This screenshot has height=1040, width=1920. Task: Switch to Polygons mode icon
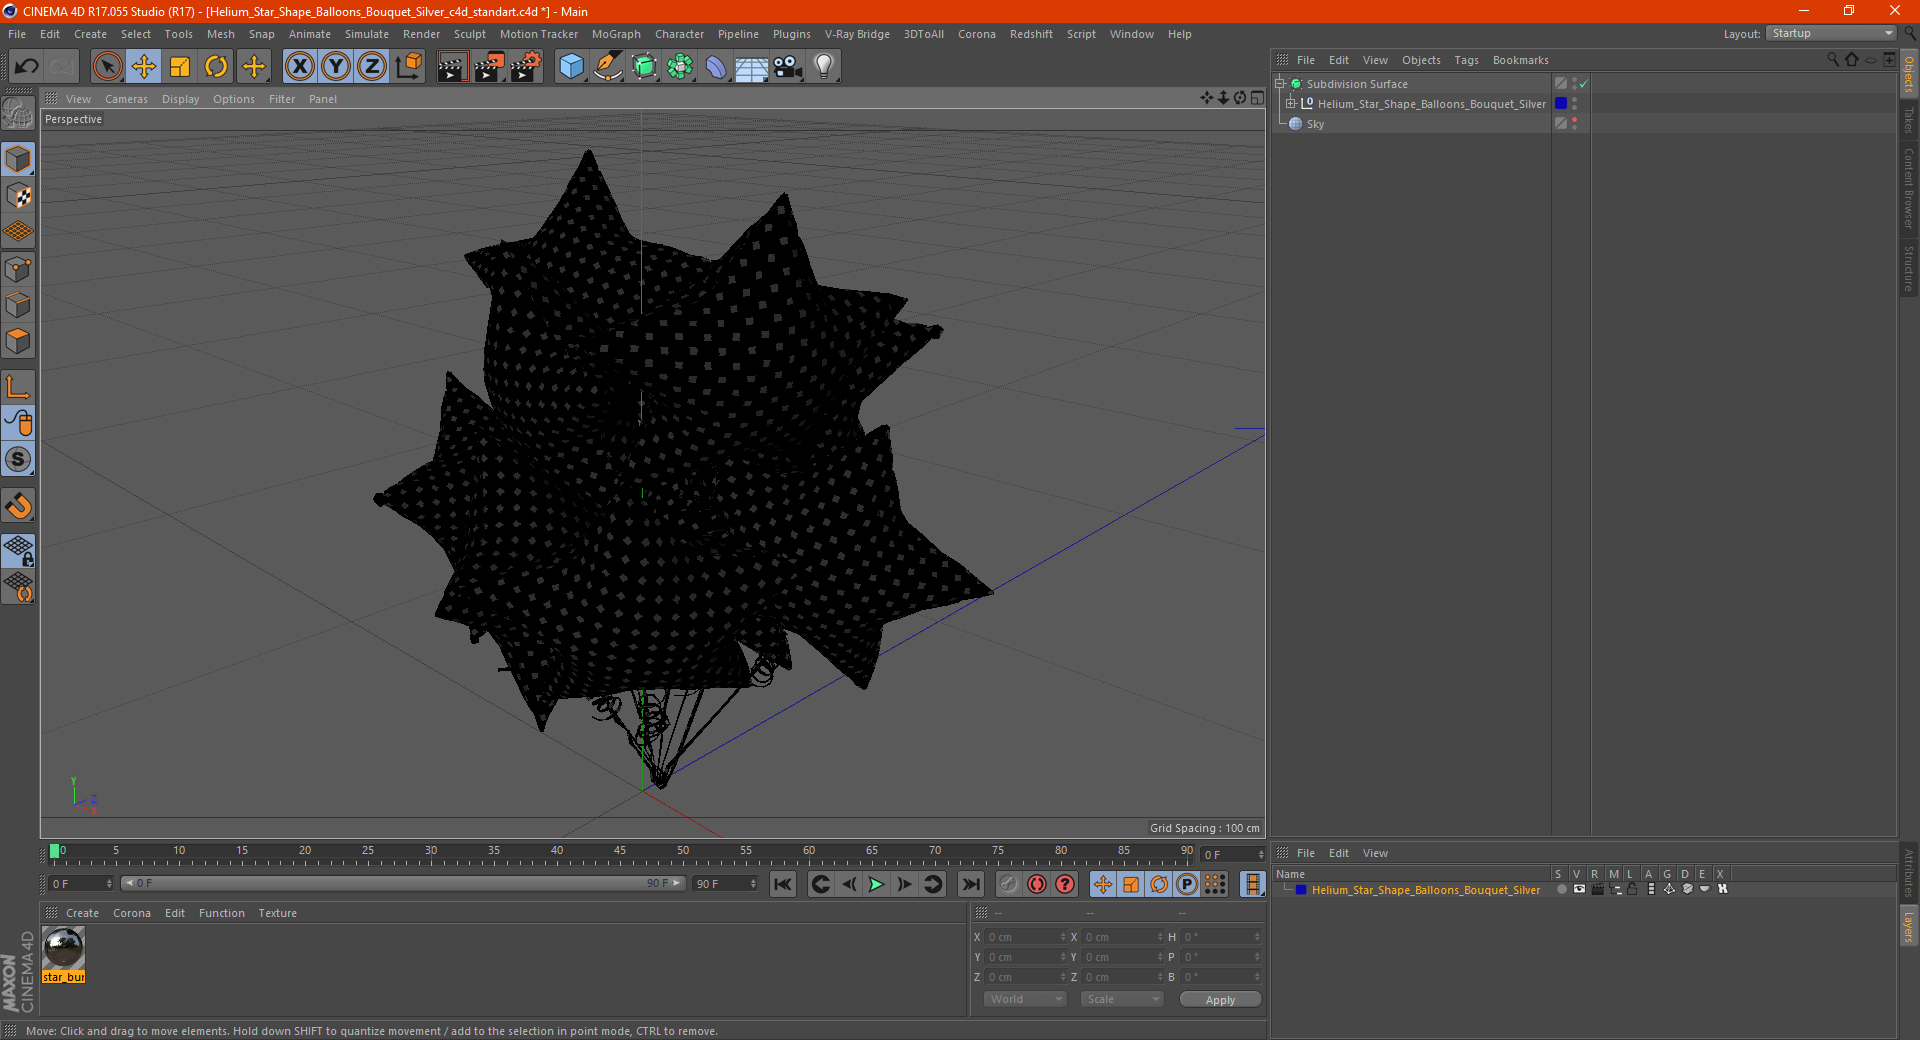(x=18, y=342)
